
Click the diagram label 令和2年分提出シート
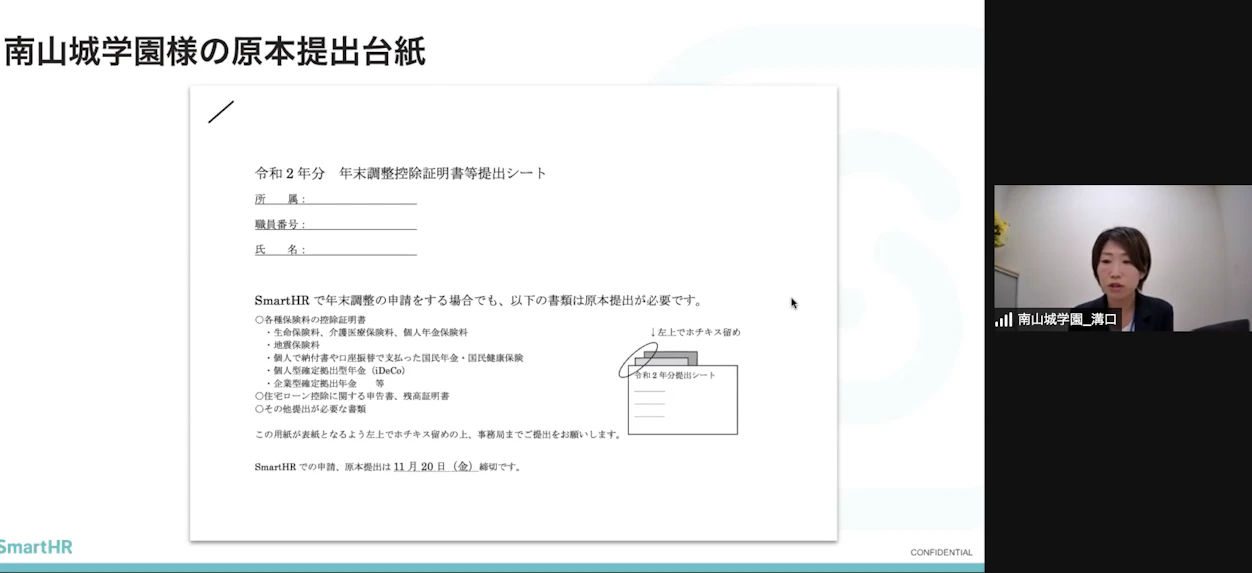click(x=675, y=375)
